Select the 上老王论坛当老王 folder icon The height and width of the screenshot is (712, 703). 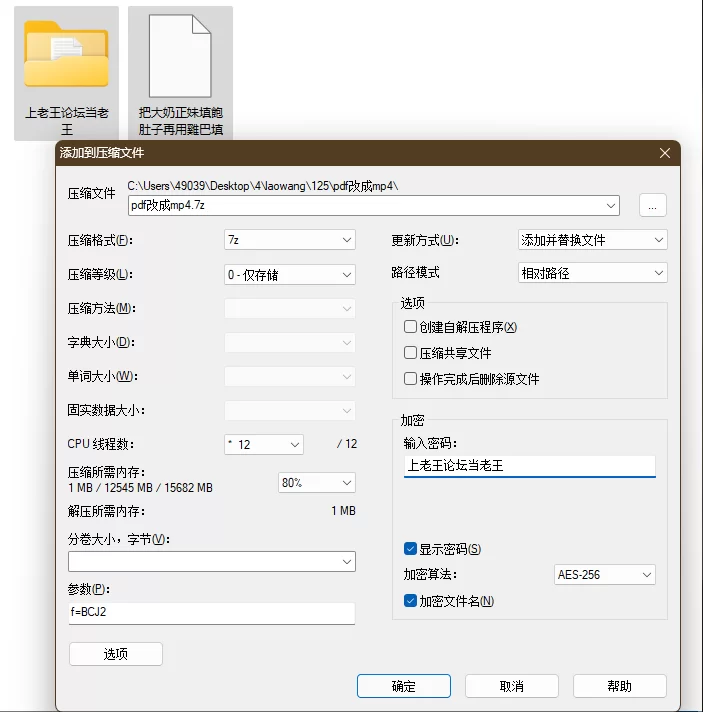pyautogui.click(x=66, y=54)
